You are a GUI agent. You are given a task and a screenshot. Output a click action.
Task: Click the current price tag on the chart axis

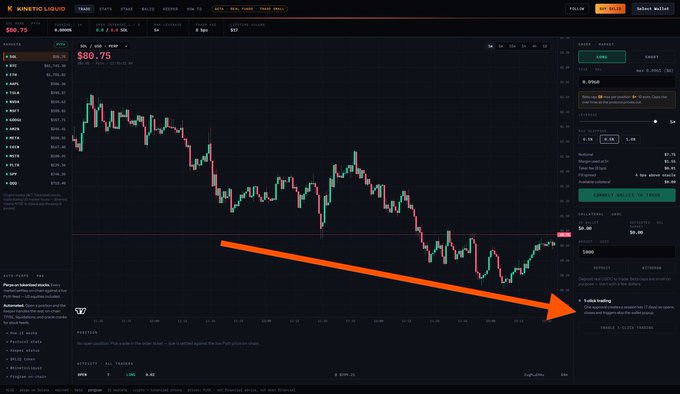click(x=564, y=234)
